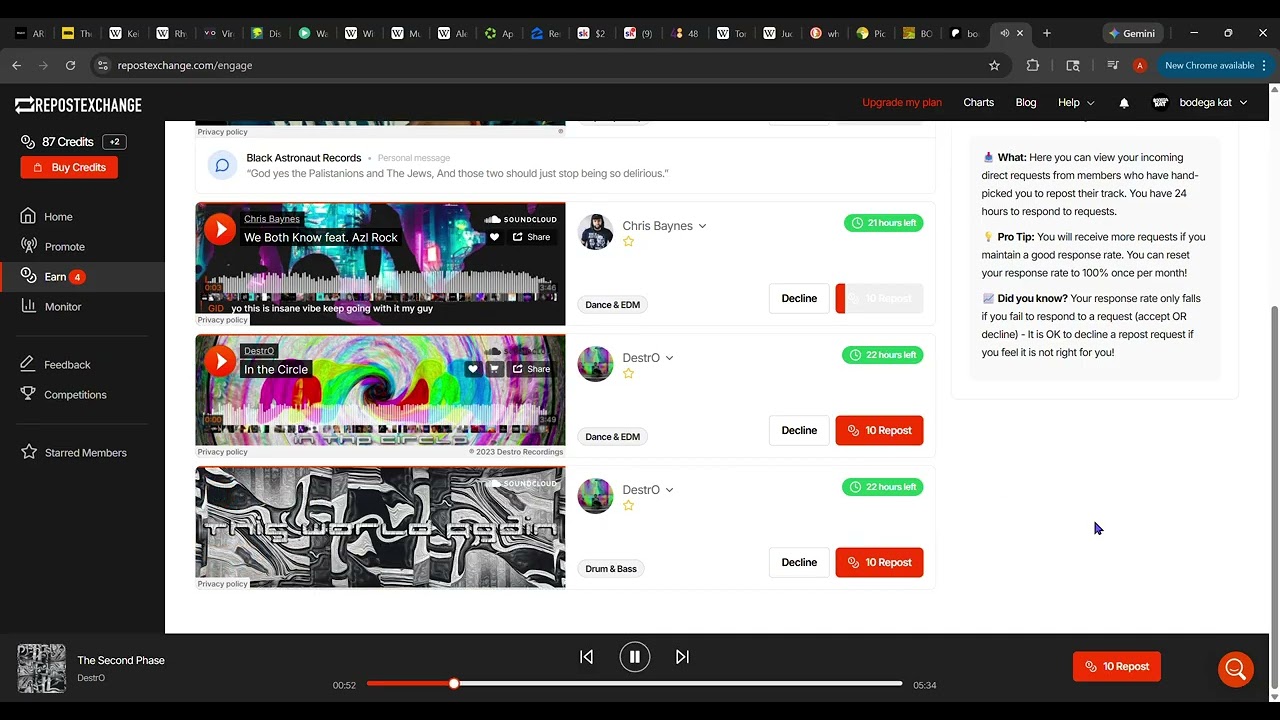1280x720 pixels.
Task: Repost In the Circle for 10 credits
Action: coord(879,430)
